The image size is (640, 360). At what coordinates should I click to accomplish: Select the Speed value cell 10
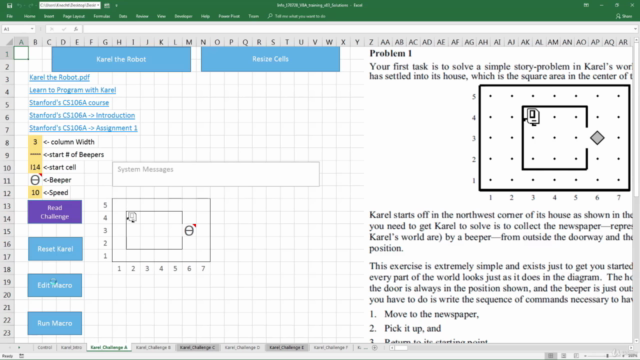(35, 193)
